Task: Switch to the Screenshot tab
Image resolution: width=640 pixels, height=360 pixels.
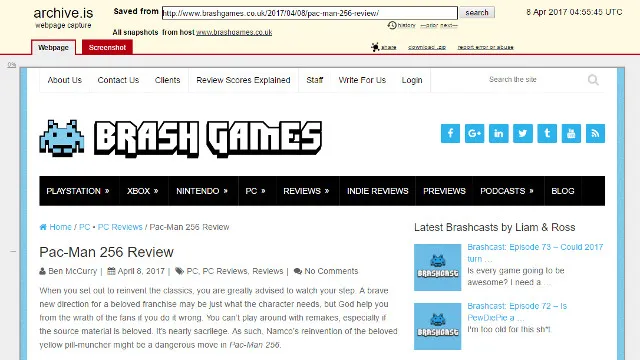Action: point(107,47)
